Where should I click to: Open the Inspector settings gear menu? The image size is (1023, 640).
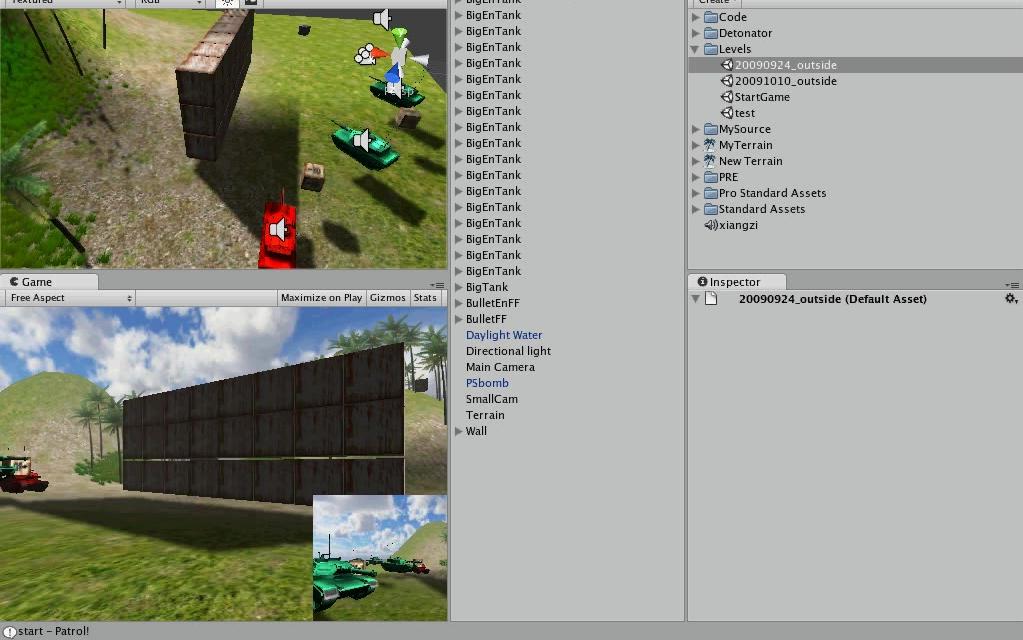(1011, 298)
